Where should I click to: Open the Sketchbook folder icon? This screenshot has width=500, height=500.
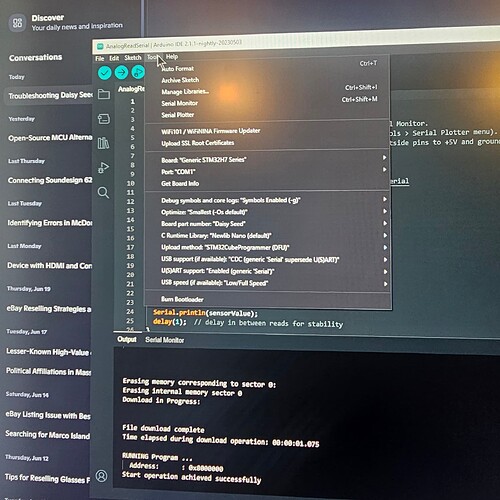(104, 94)
